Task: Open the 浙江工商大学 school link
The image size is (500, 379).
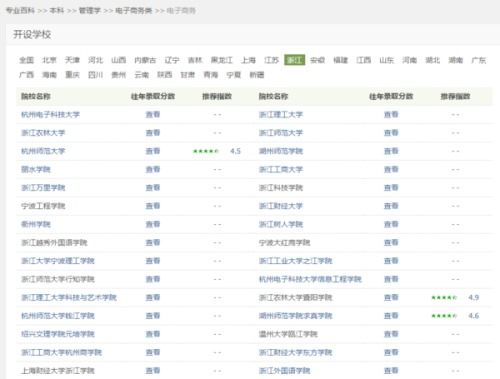Action: pyautogui.click(x=281, y=169)
